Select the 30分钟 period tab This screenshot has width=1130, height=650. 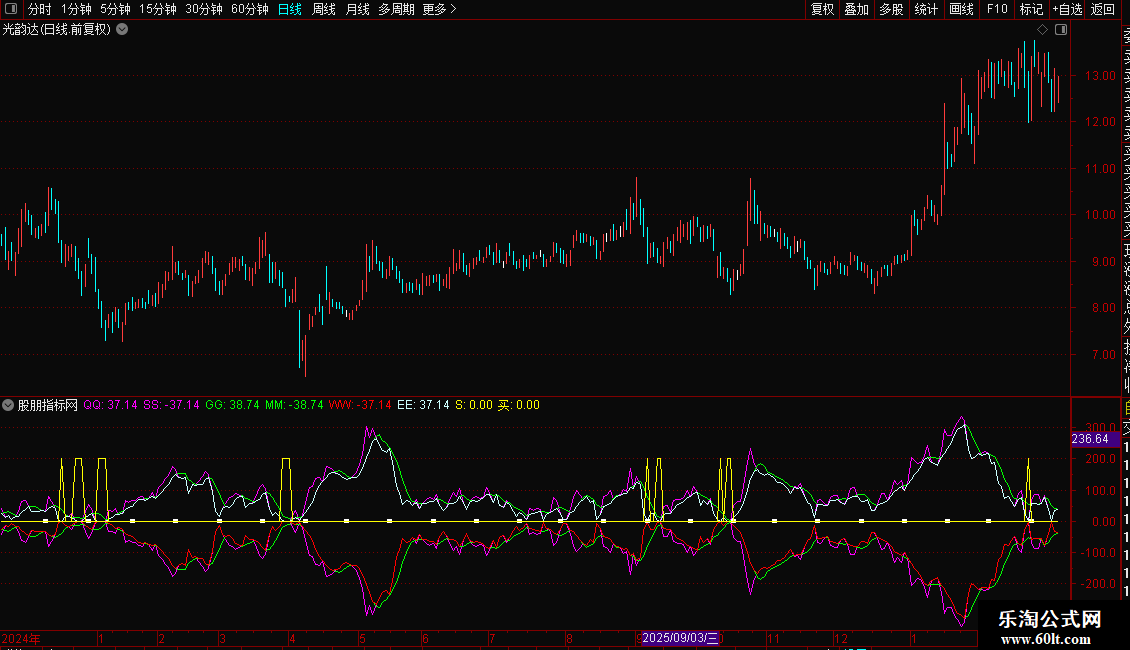(x=204, y=9)
